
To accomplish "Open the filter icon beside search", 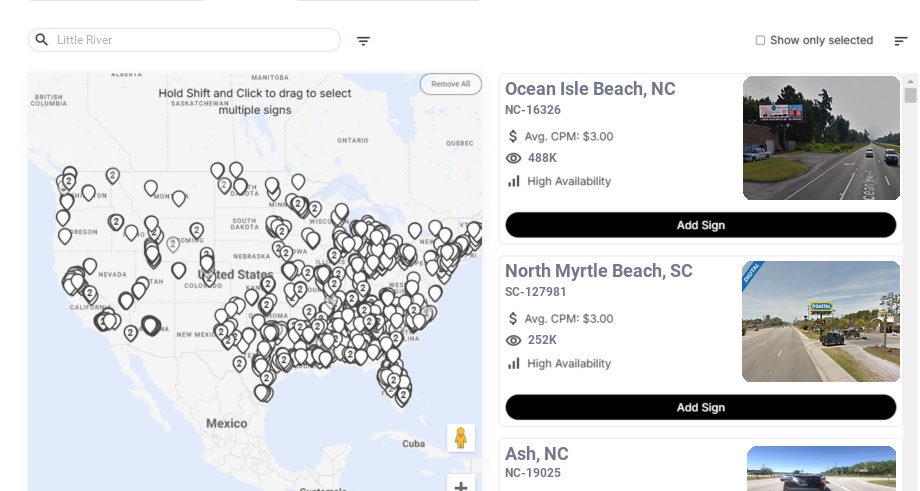I will [x=363, y=41].
